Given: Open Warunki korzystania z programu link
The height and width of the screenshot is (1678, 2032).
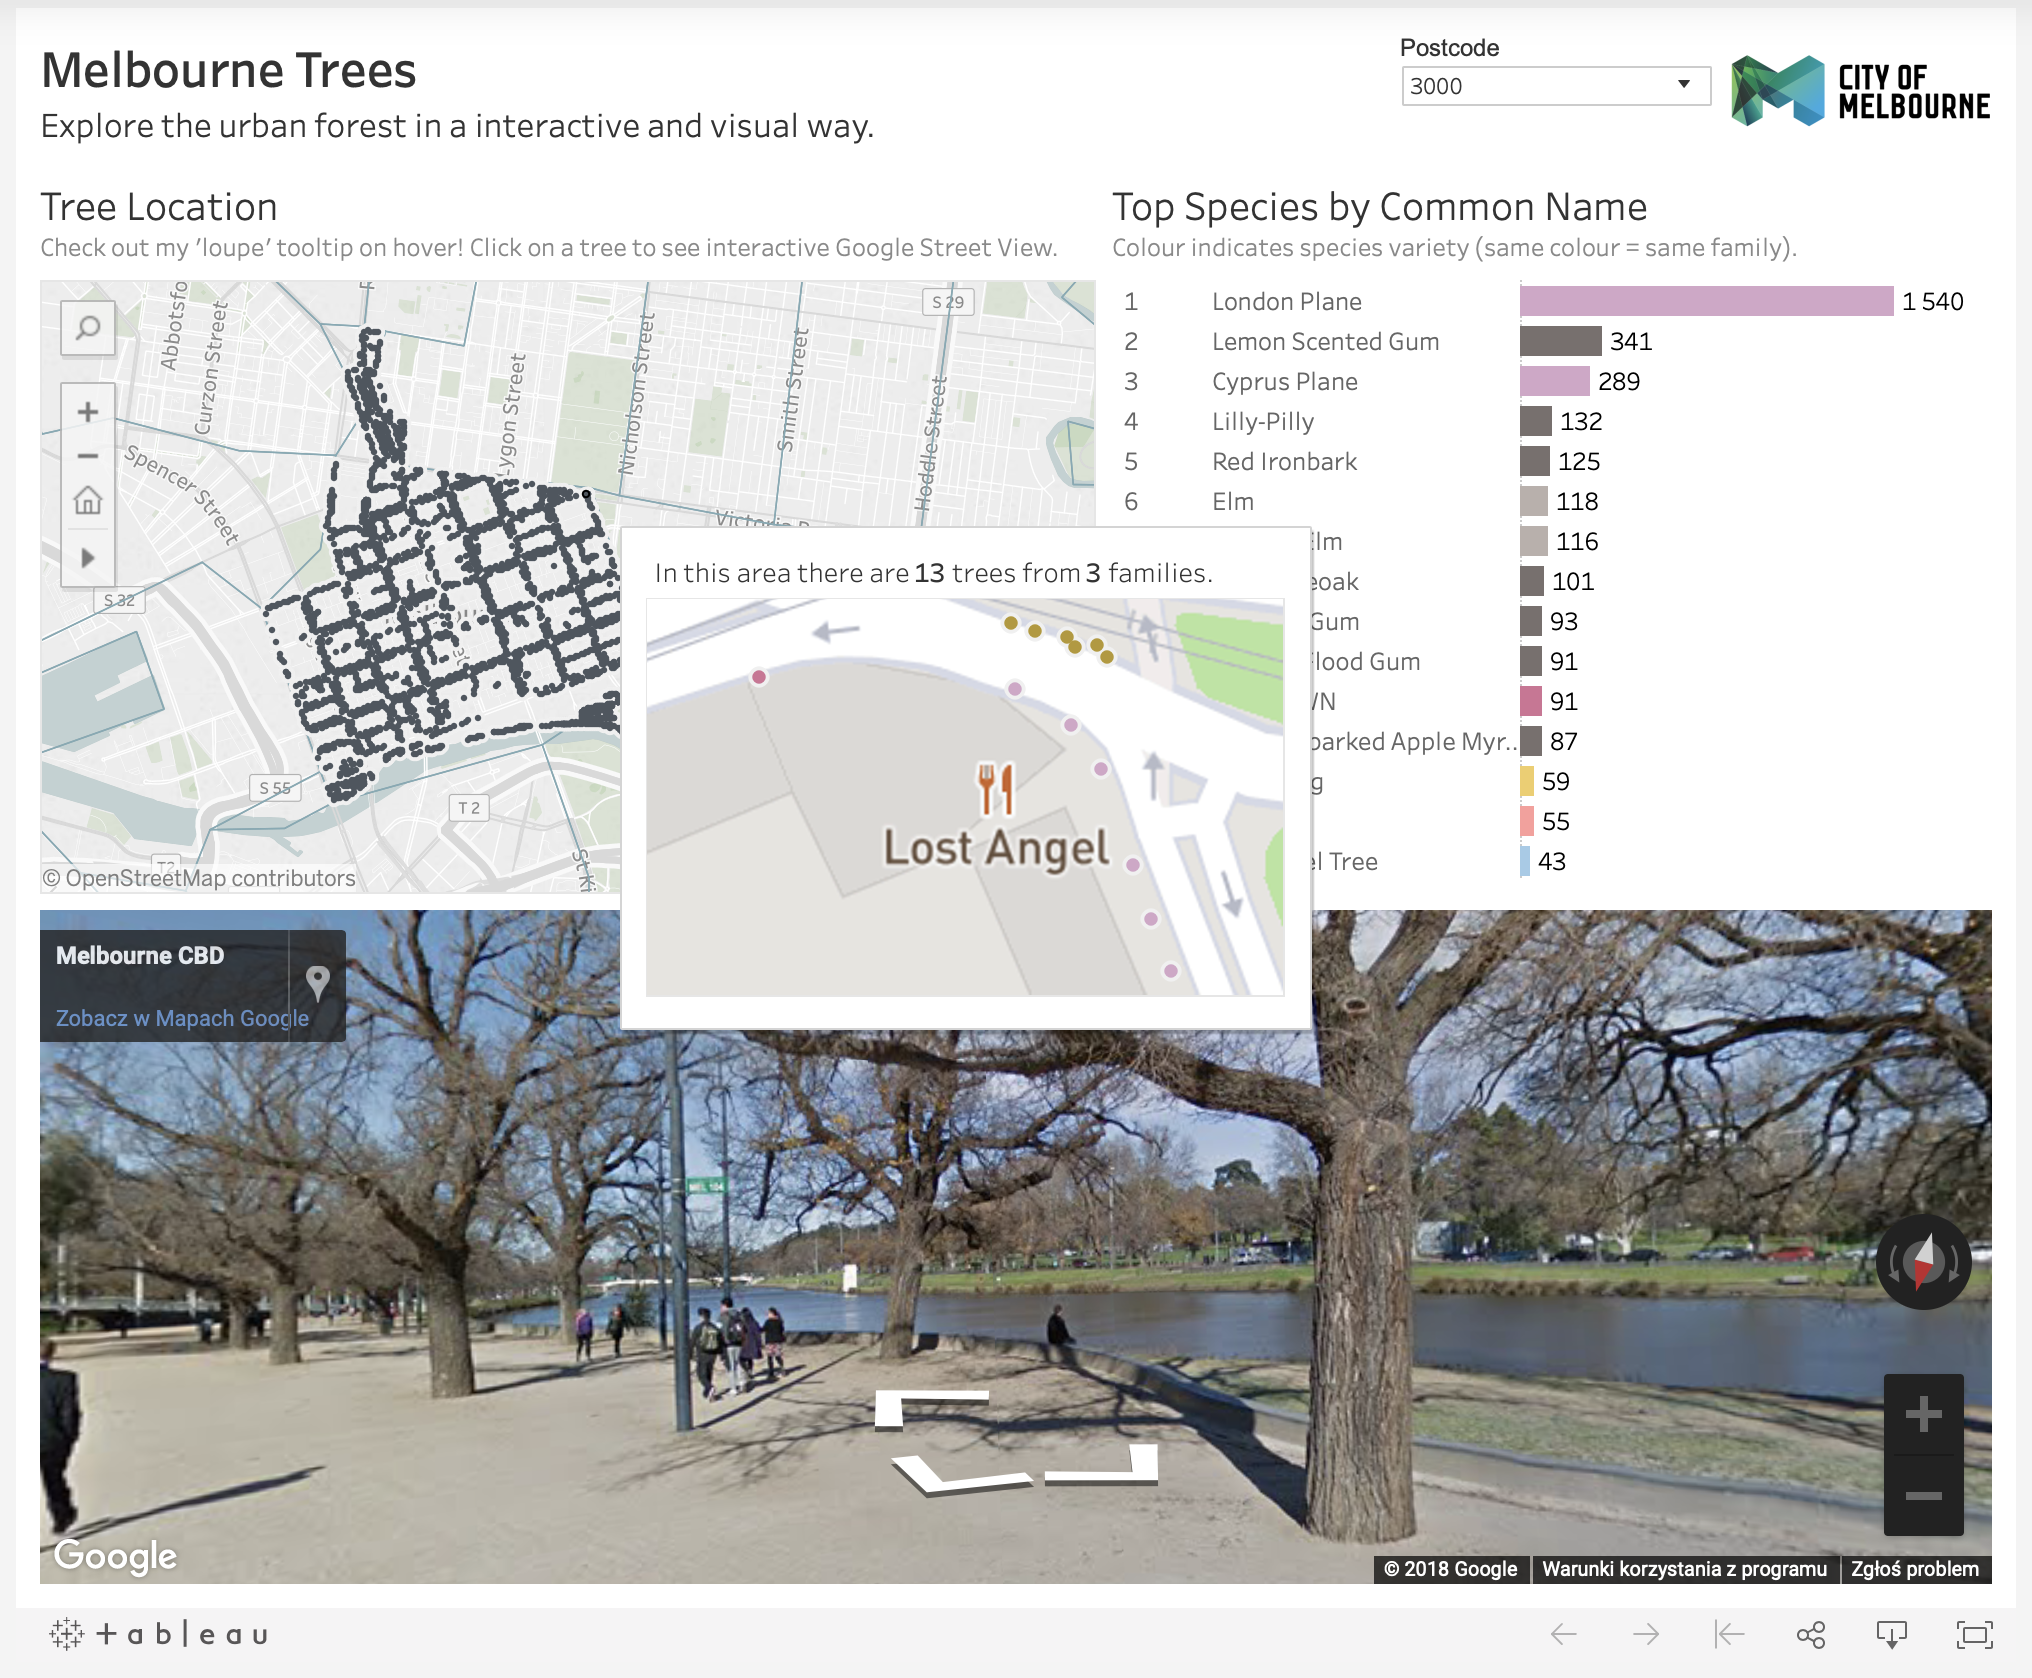Looking at the screenshot, I should [1684, 1569].
